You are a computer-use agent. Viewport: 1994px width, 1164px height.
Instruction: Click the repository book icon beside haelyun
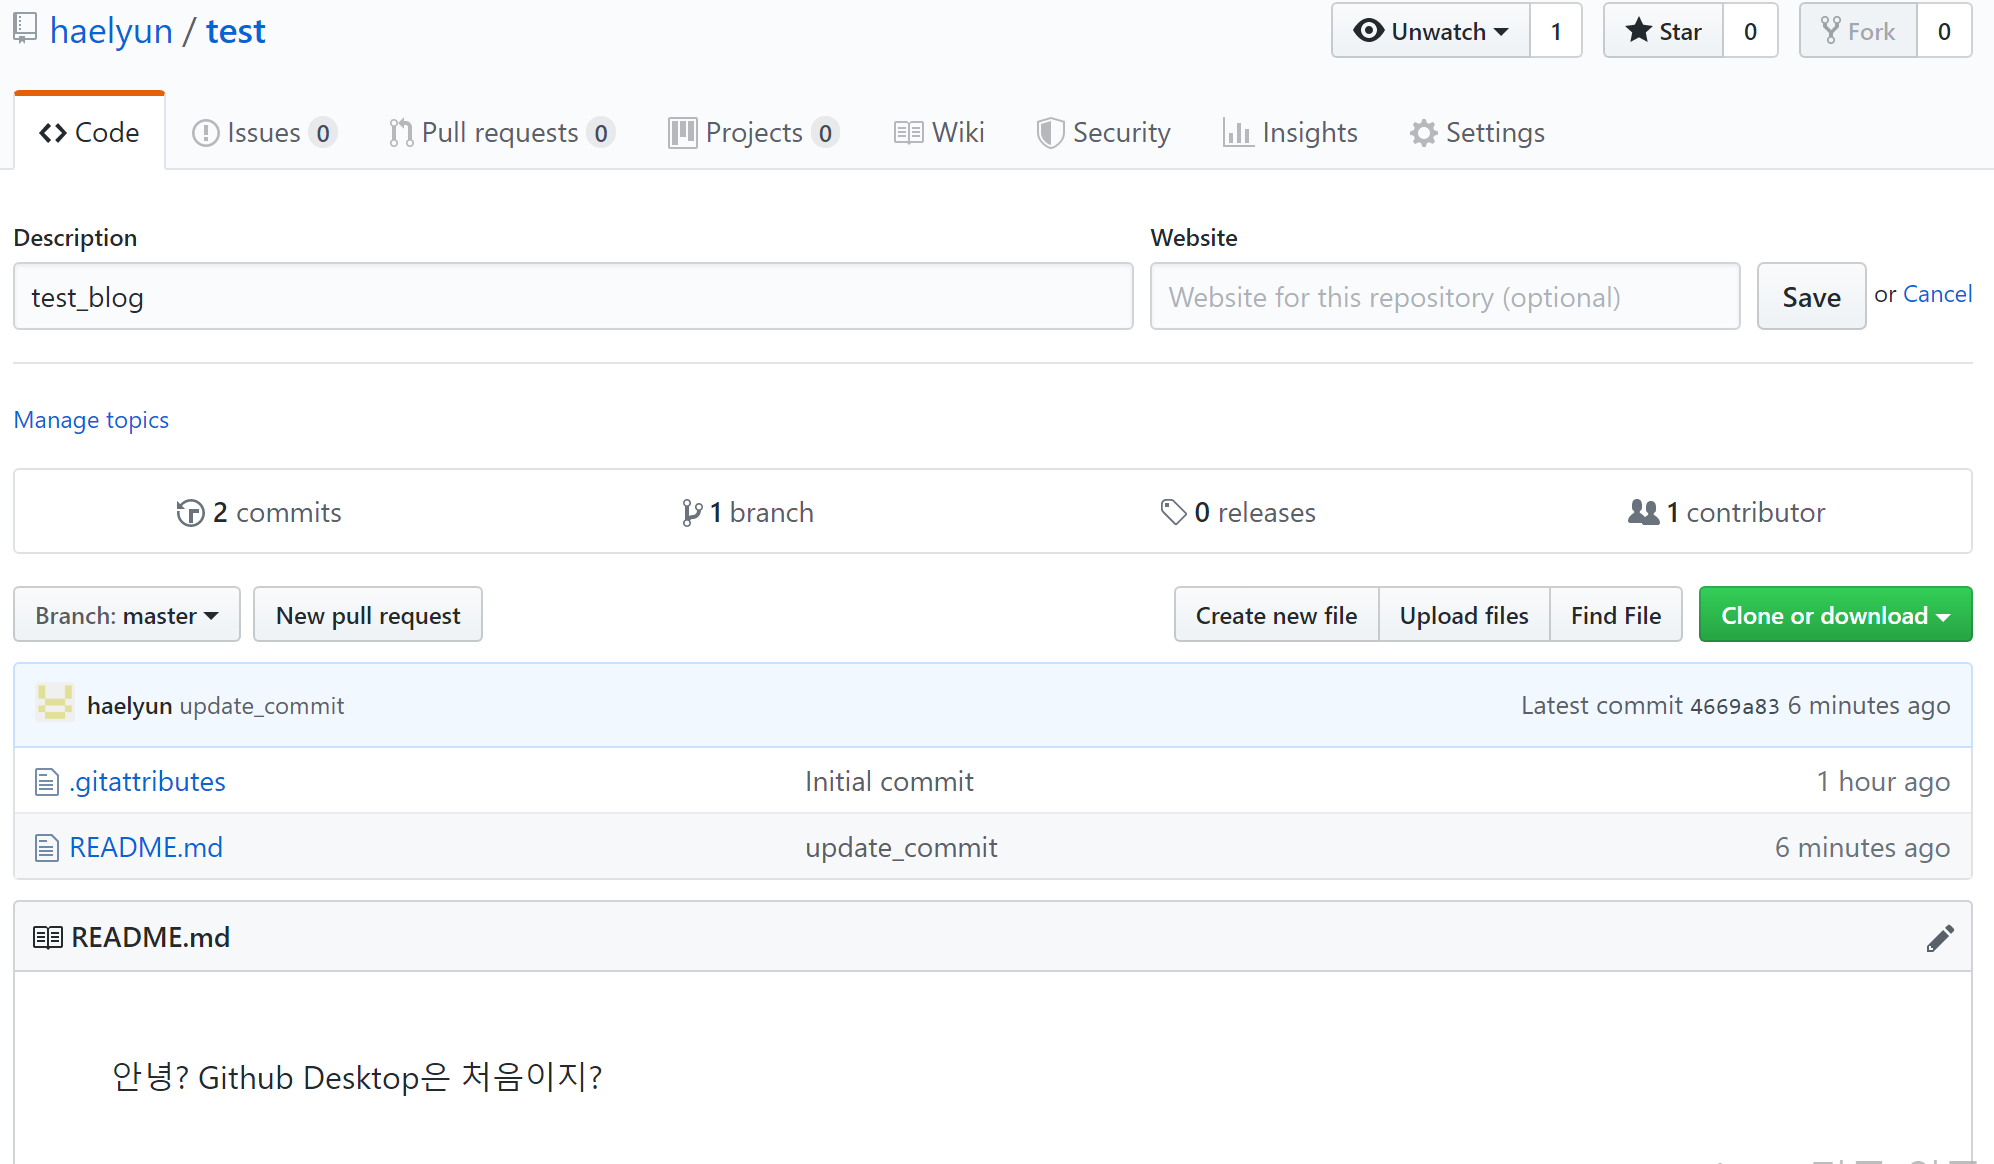(x=25, y=28)
